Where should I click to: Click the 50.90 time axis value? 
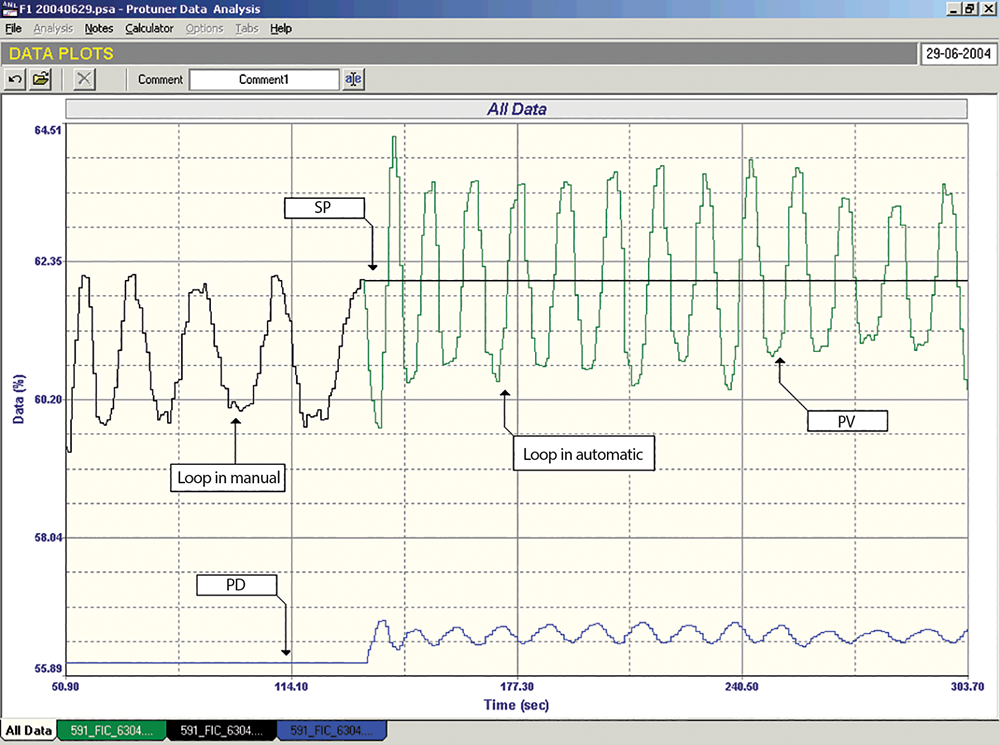(x=65, y=686)
